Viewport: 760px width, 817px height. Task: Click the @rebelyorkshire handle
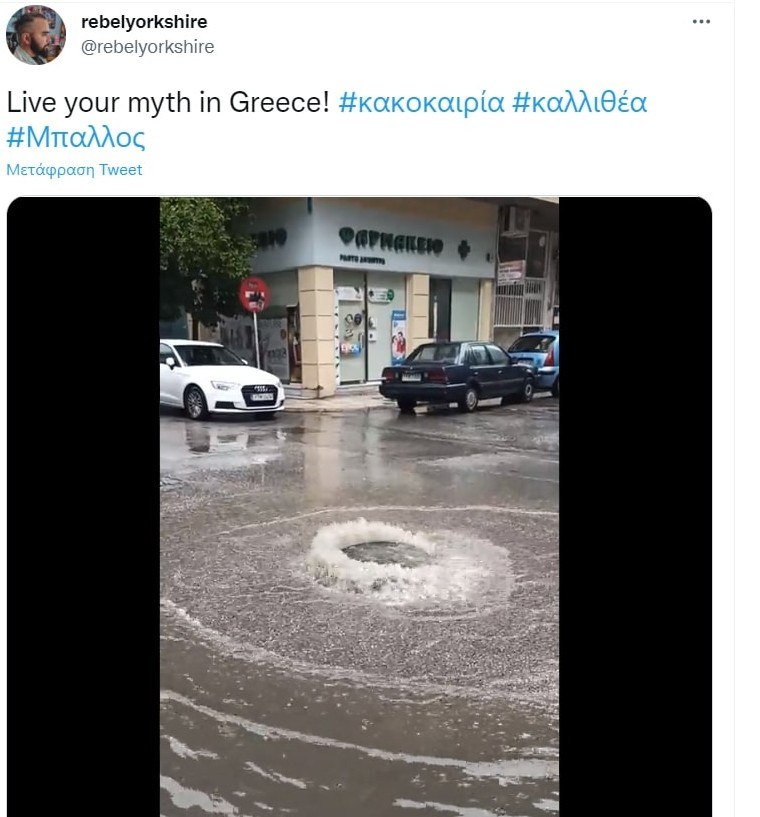click(147, 47)
